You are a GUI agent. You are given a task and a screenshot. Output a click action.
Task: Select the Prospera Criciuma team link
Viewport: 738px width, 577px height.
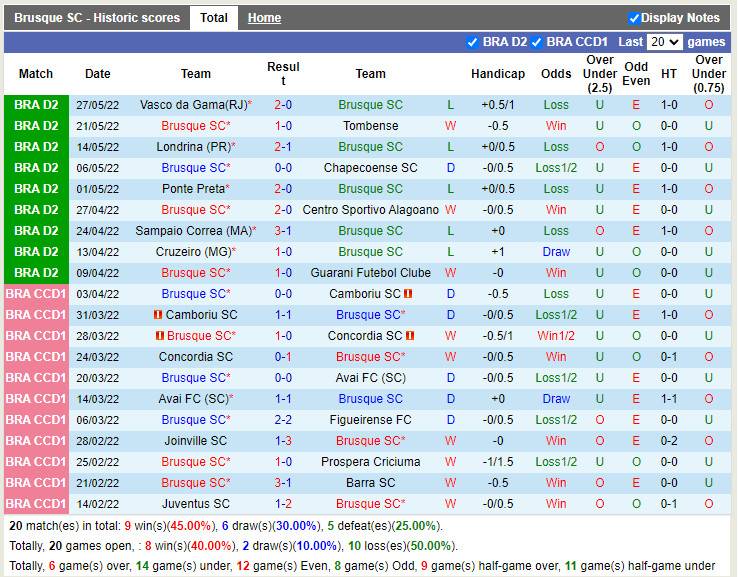(370, 462)
